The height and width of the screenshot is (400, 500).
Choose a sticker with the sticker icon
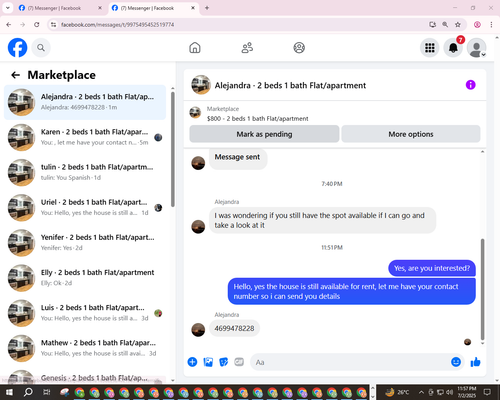pyautogui.click(x=223, y=362)
